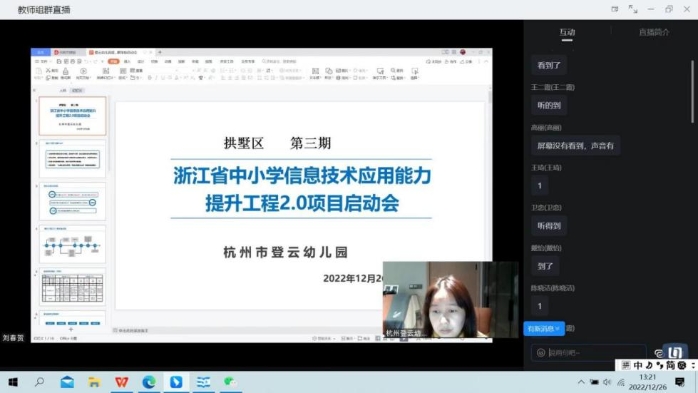
Task: Toggle the 中 Chinese input mode indicator
Action: click(638, 365)
